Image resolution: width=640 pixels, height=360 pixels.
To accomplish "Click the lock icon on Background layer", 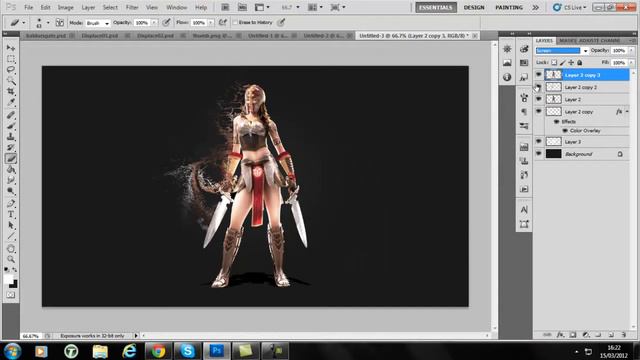I will [x=620, y=154].
